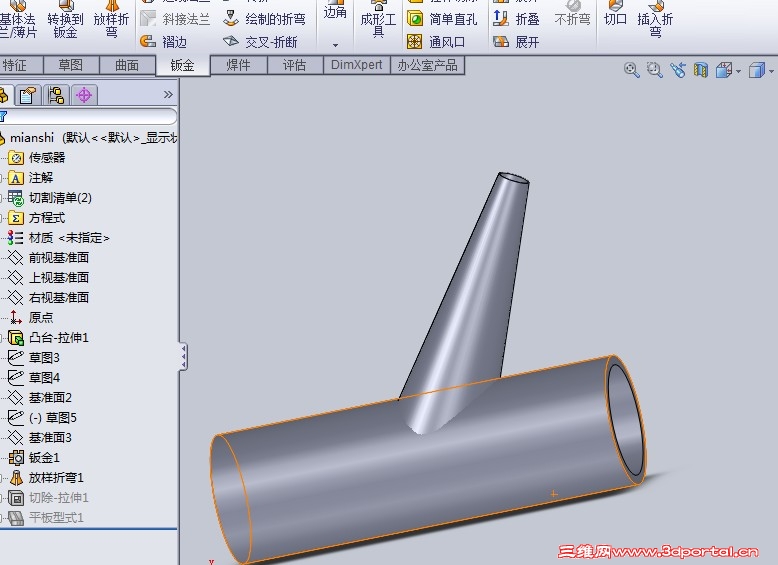Select the 切割清单(2) tree item
778x565 pixels.
click(x=50, y=198)
